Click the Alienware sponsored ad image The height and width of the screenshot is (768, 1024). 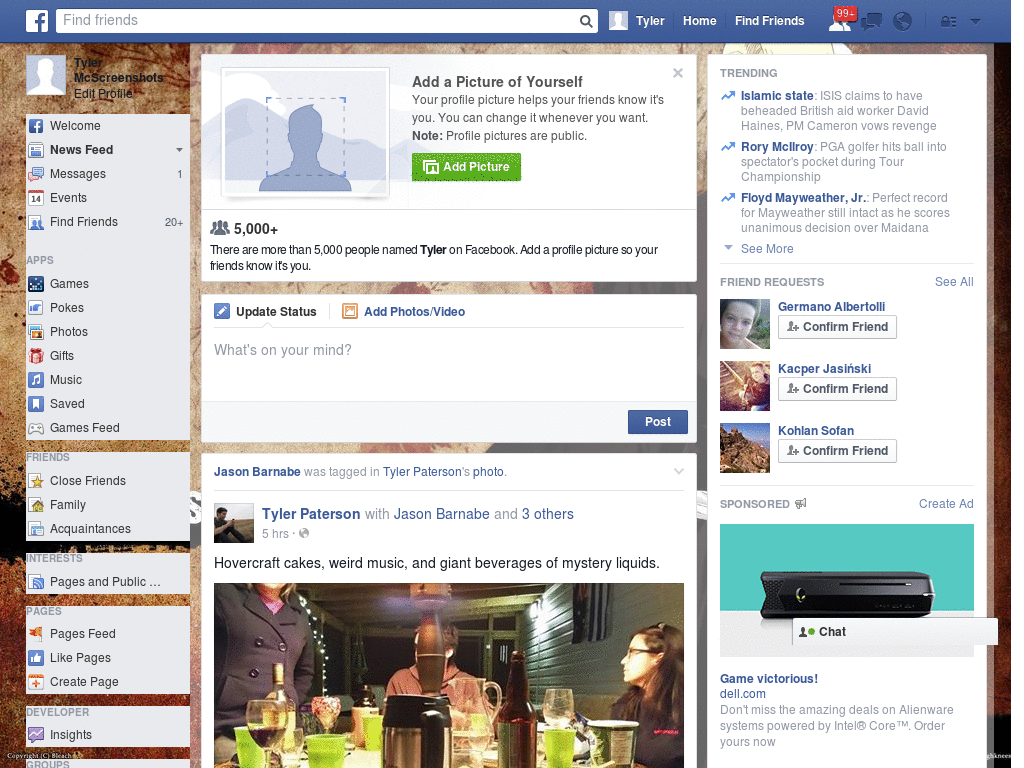pos(846,590)
